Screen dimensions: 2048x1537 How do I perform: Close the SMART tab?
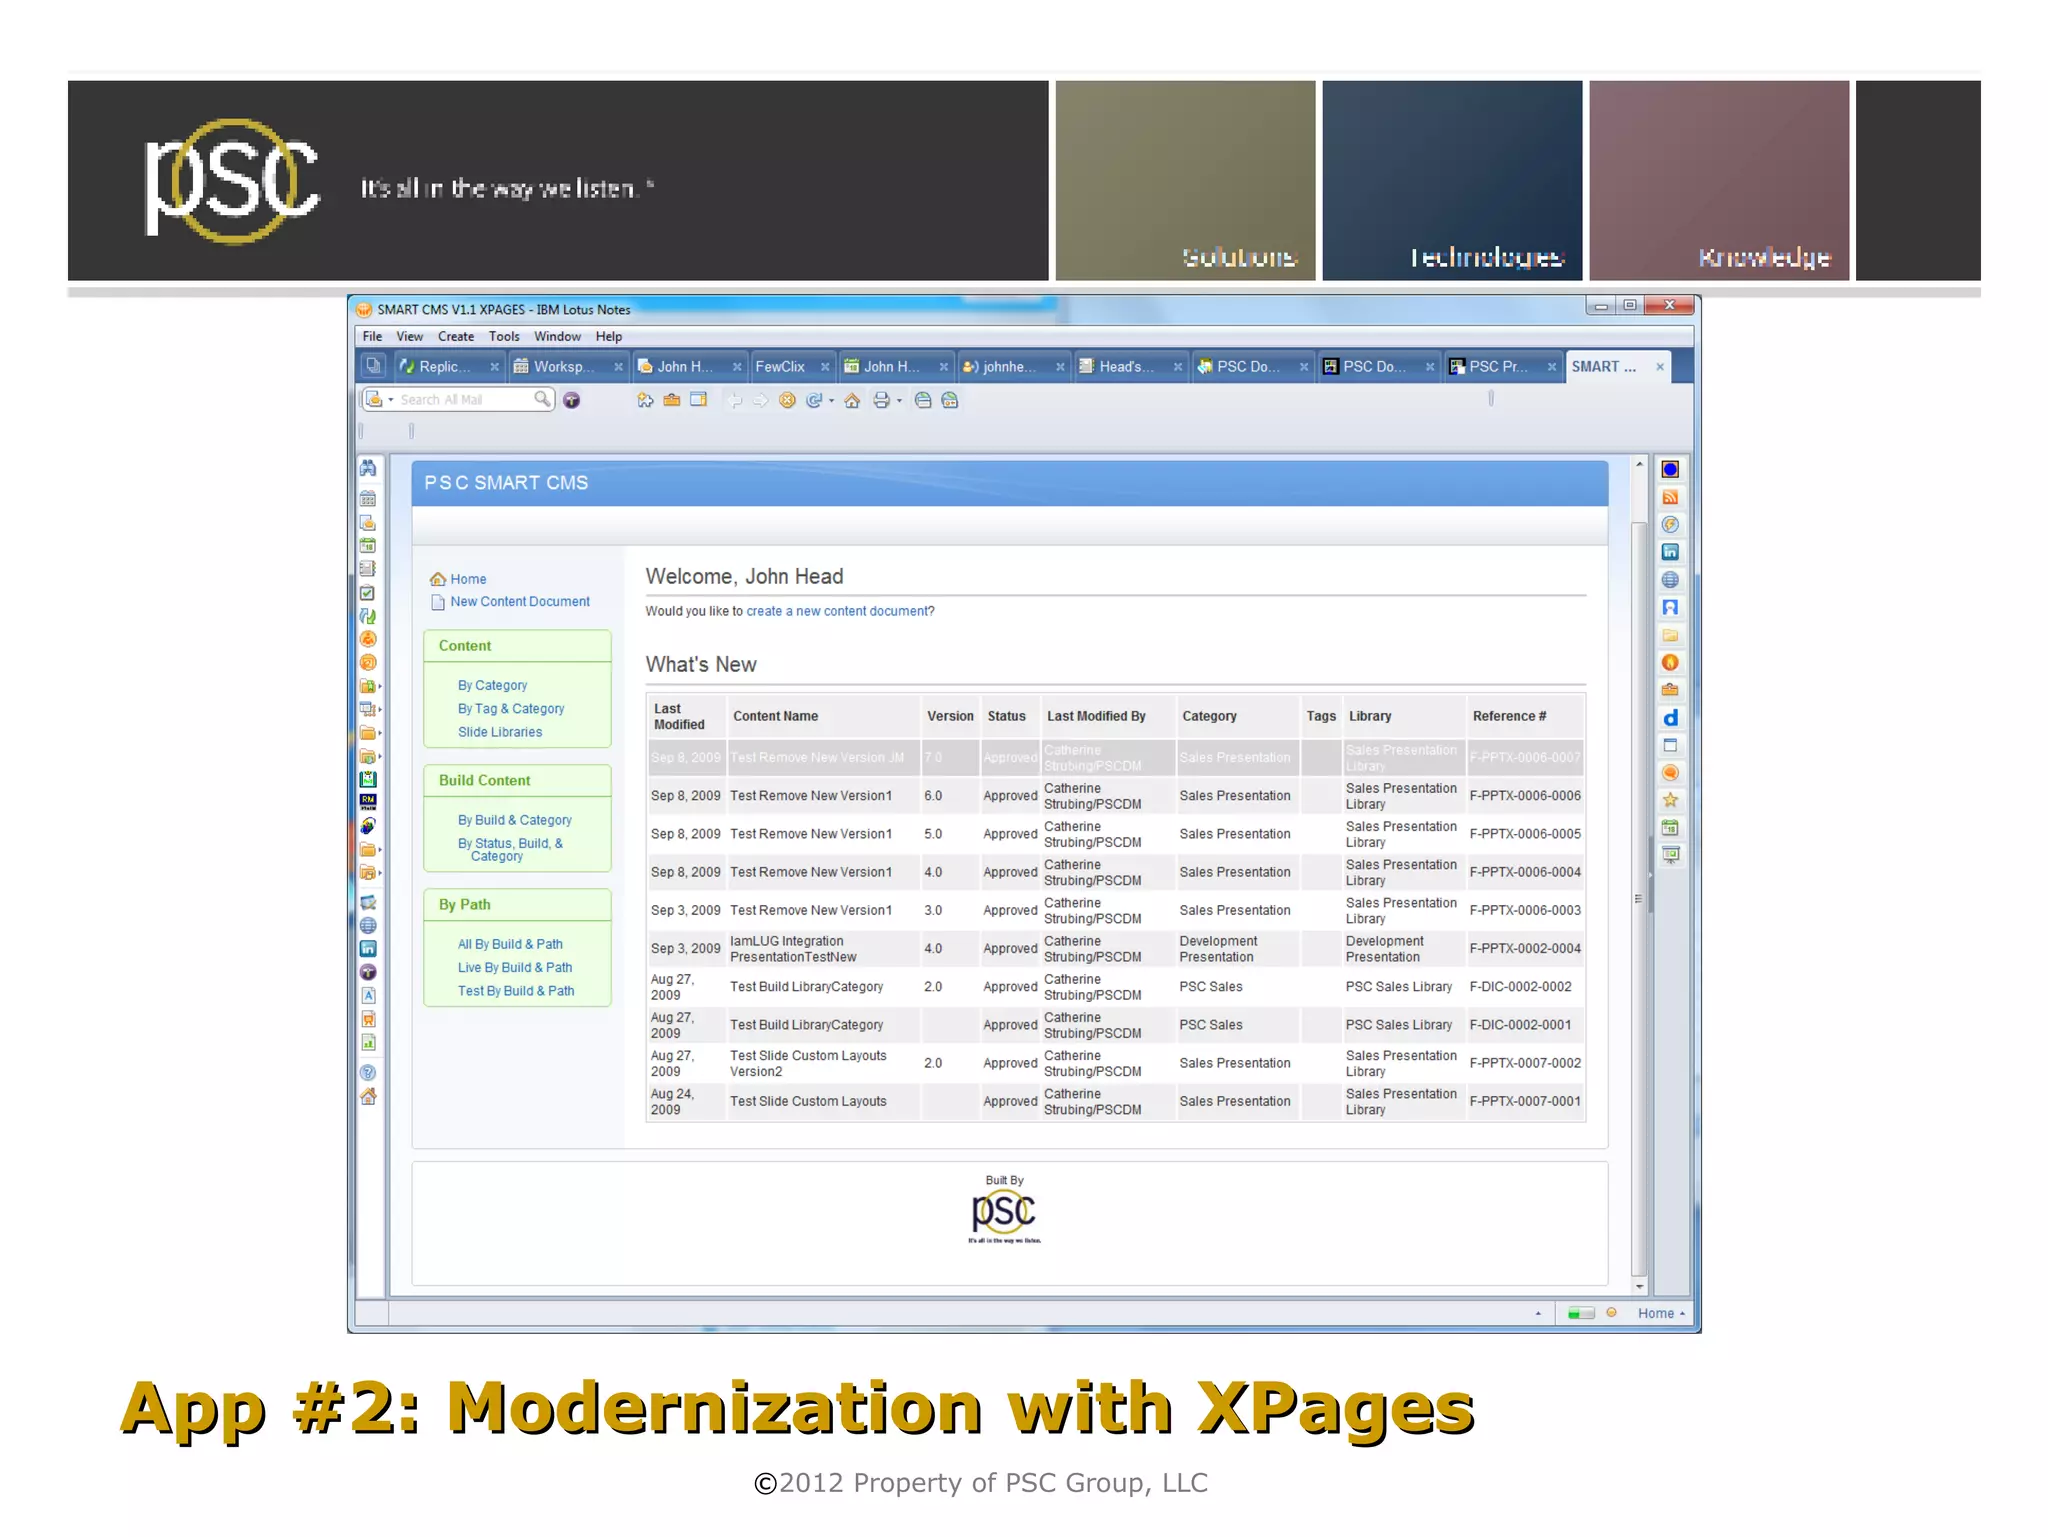click(x=1660, y=367)
